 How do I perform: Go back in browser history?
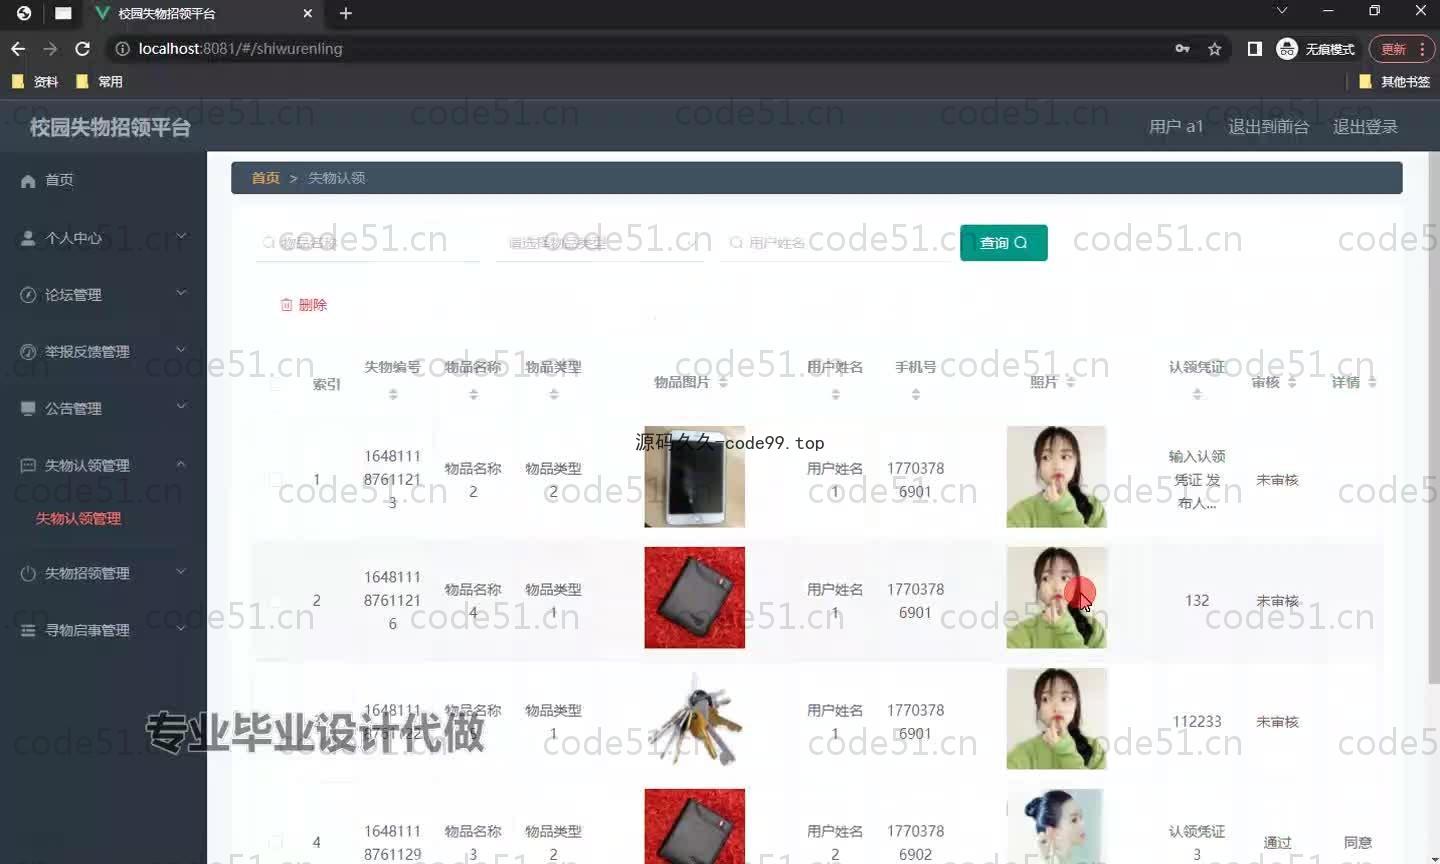(18, 48)
